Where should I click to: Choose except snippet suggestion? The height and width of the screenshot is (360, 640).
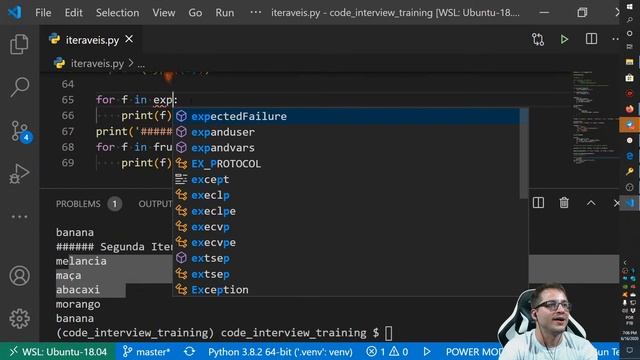[346, 180]
